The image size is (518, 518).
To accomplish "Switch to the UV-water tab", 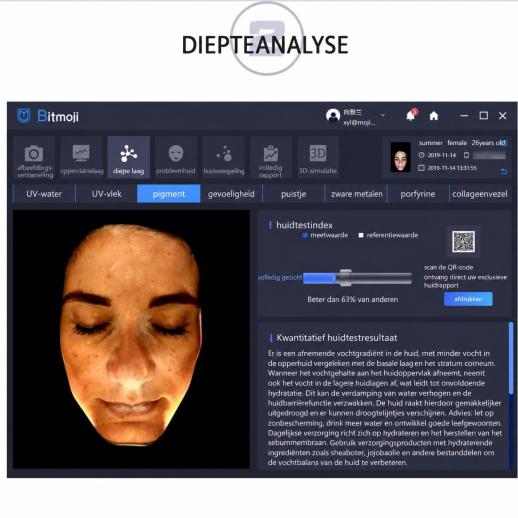I will coord(44,194).
